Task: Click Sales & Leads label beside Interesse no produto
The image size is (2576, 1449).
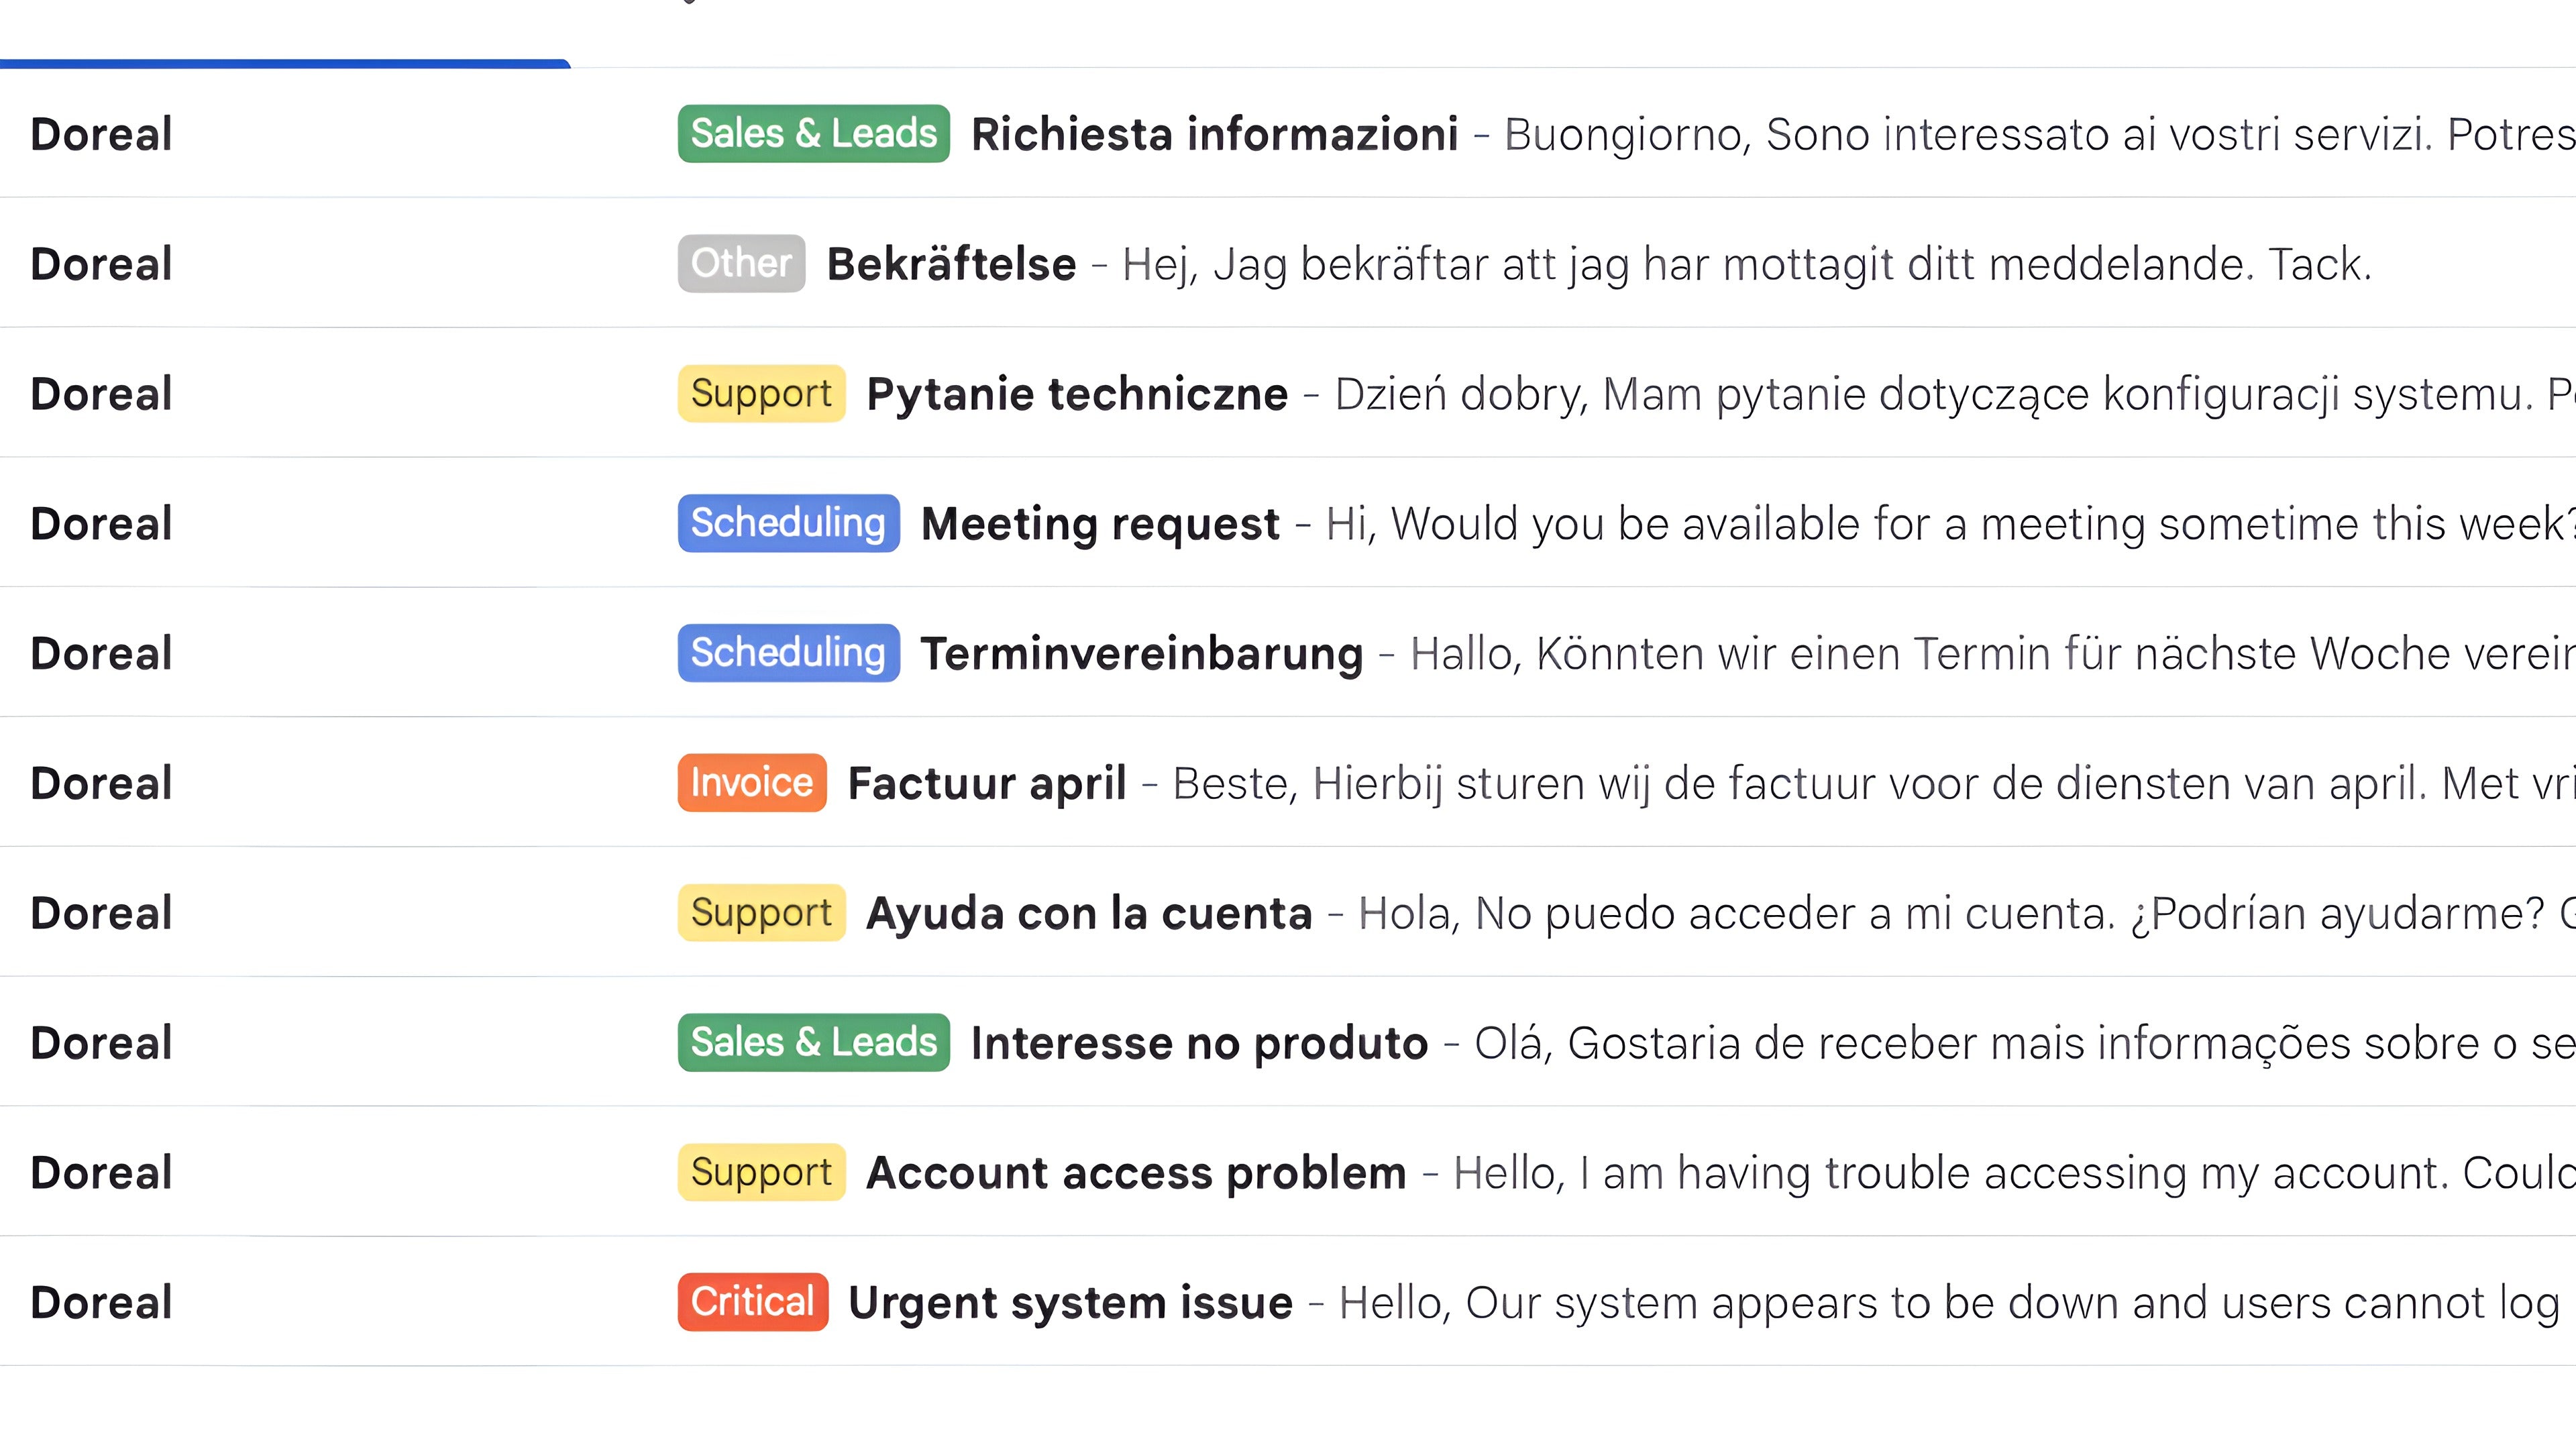Action: pos(813,1043)
